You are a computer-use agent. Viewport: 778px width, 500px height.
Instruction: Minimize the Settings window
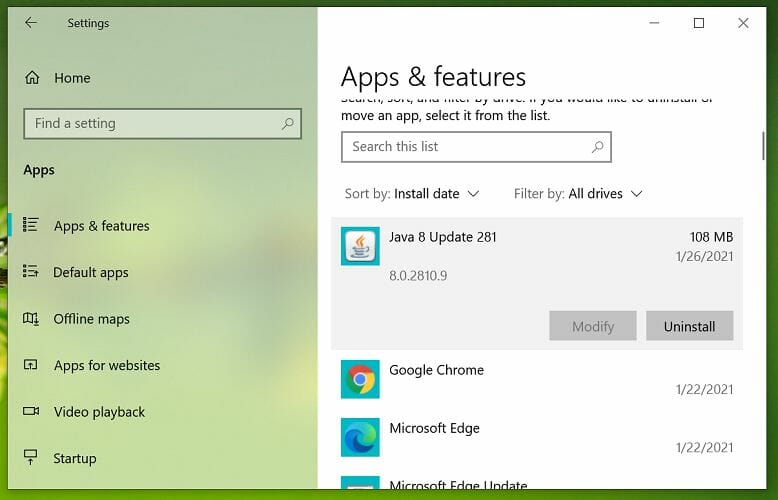(654, 23)
